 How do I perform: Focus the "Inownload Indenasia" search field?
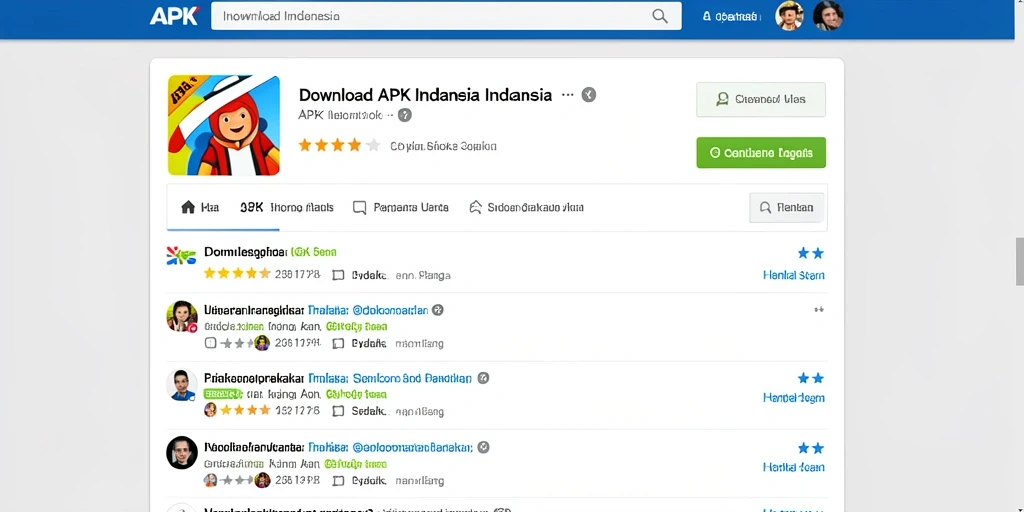(446, 16)
